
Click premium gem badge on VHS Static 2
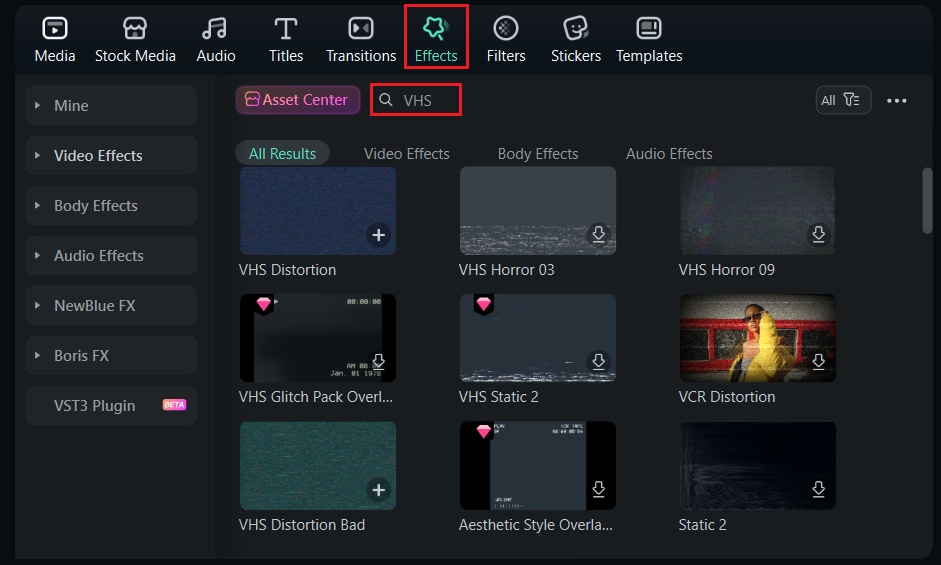[x=484, y=304]
